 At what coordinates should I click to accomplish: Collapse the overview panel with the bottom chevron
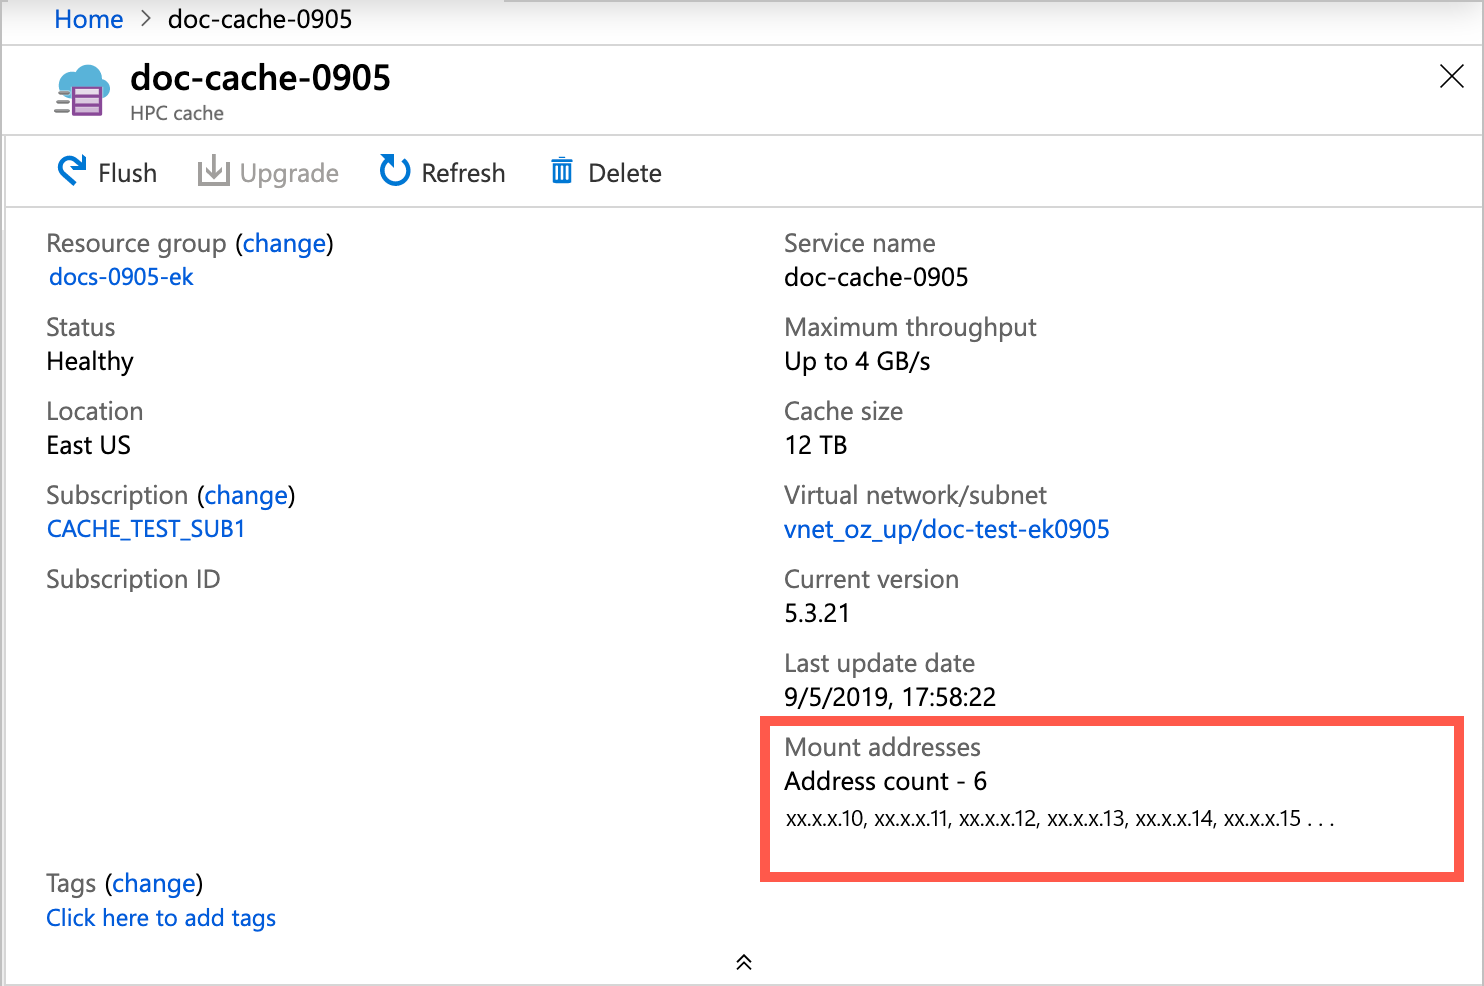coord(743,961)
